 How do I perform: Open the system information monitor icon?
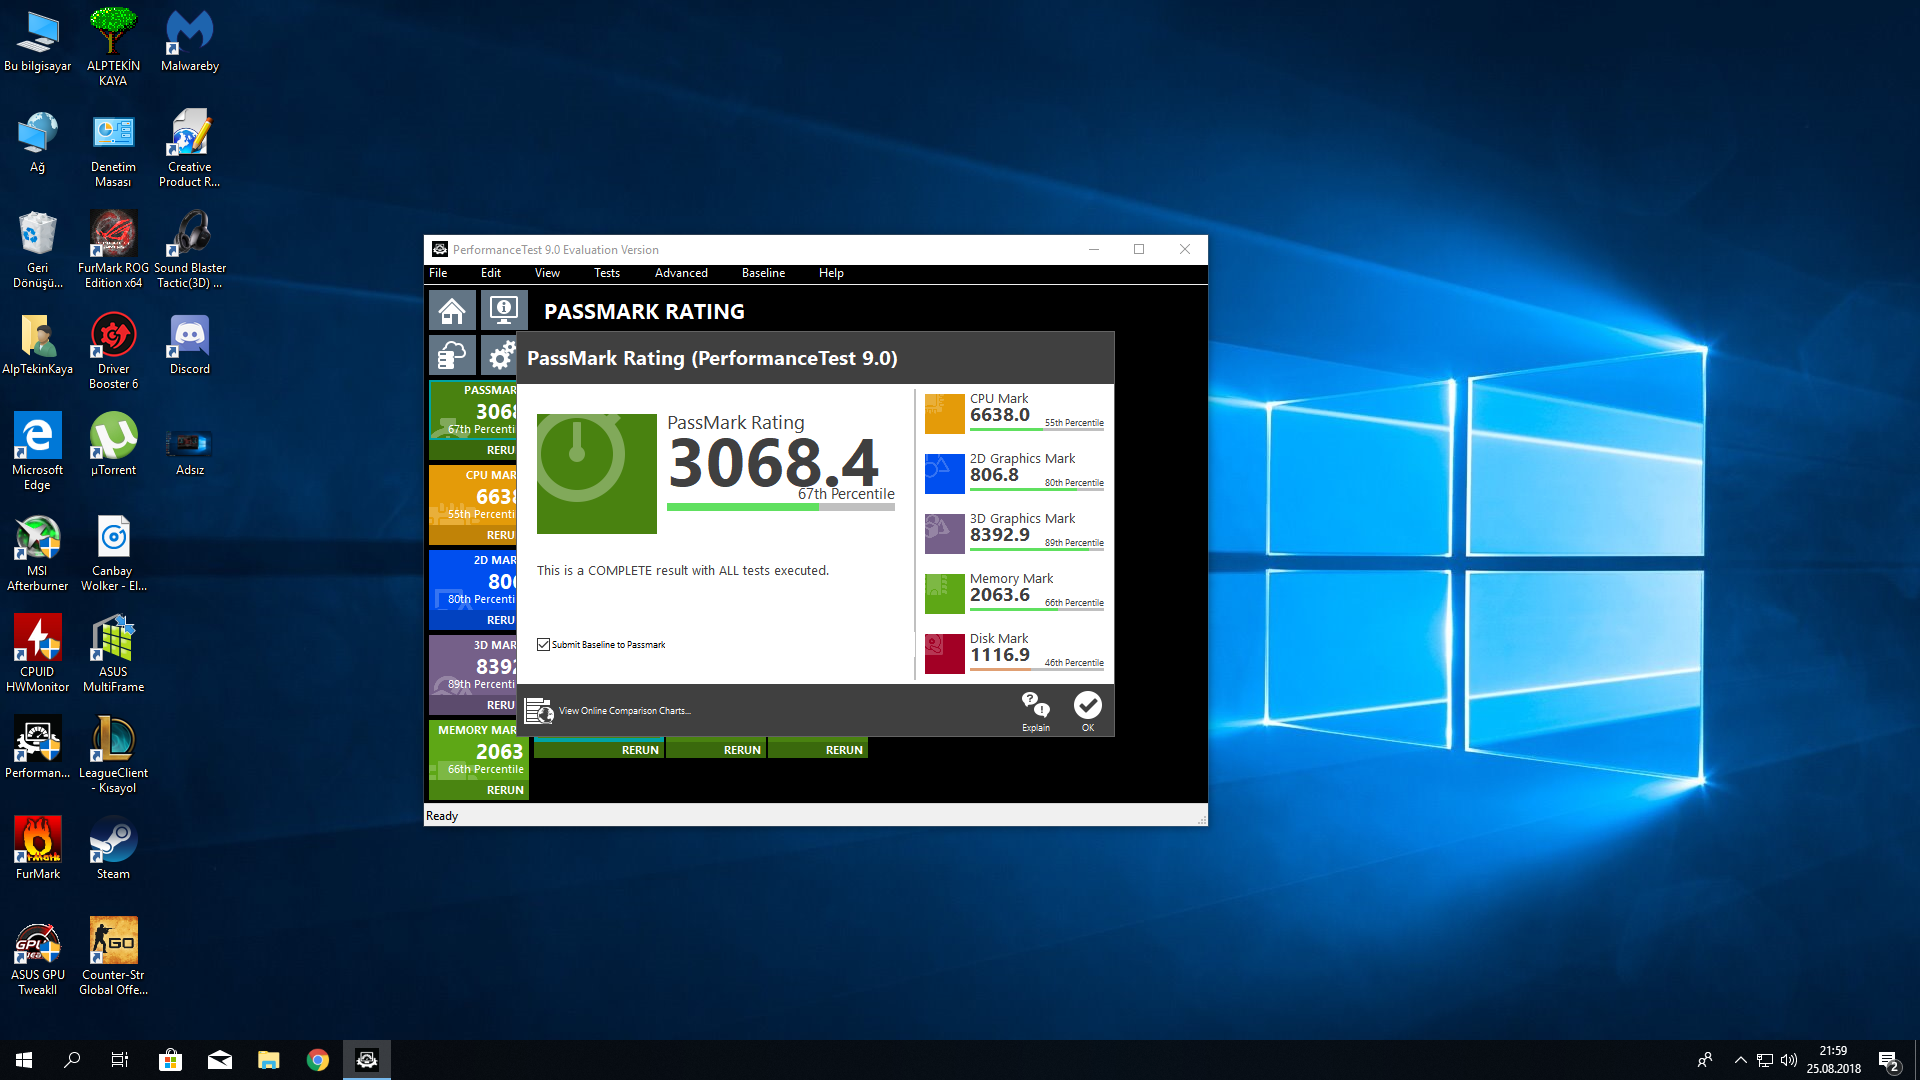pyautogui.click(x=503, y=311)
